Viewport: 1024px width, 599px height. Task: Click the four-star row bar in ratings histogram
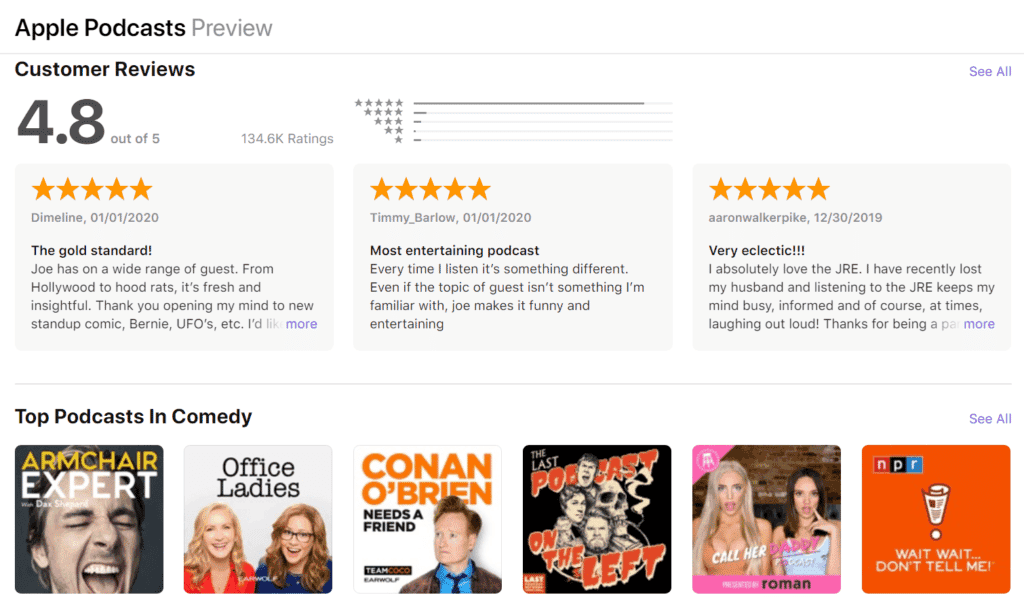pos(543,112)
